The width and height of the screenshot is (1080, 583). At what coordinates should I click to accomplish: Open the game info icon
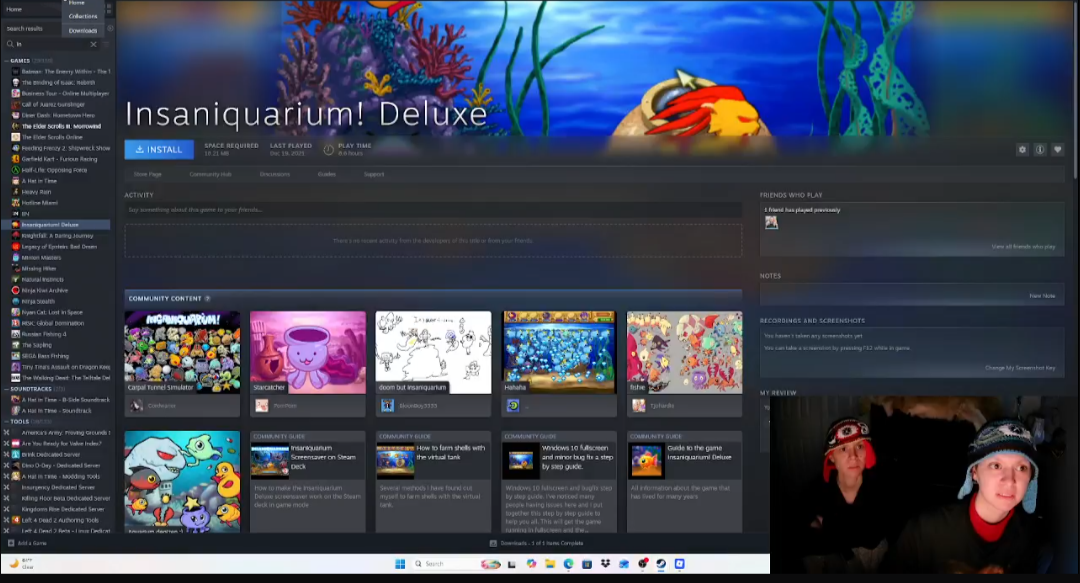[x=1040, y=150]
